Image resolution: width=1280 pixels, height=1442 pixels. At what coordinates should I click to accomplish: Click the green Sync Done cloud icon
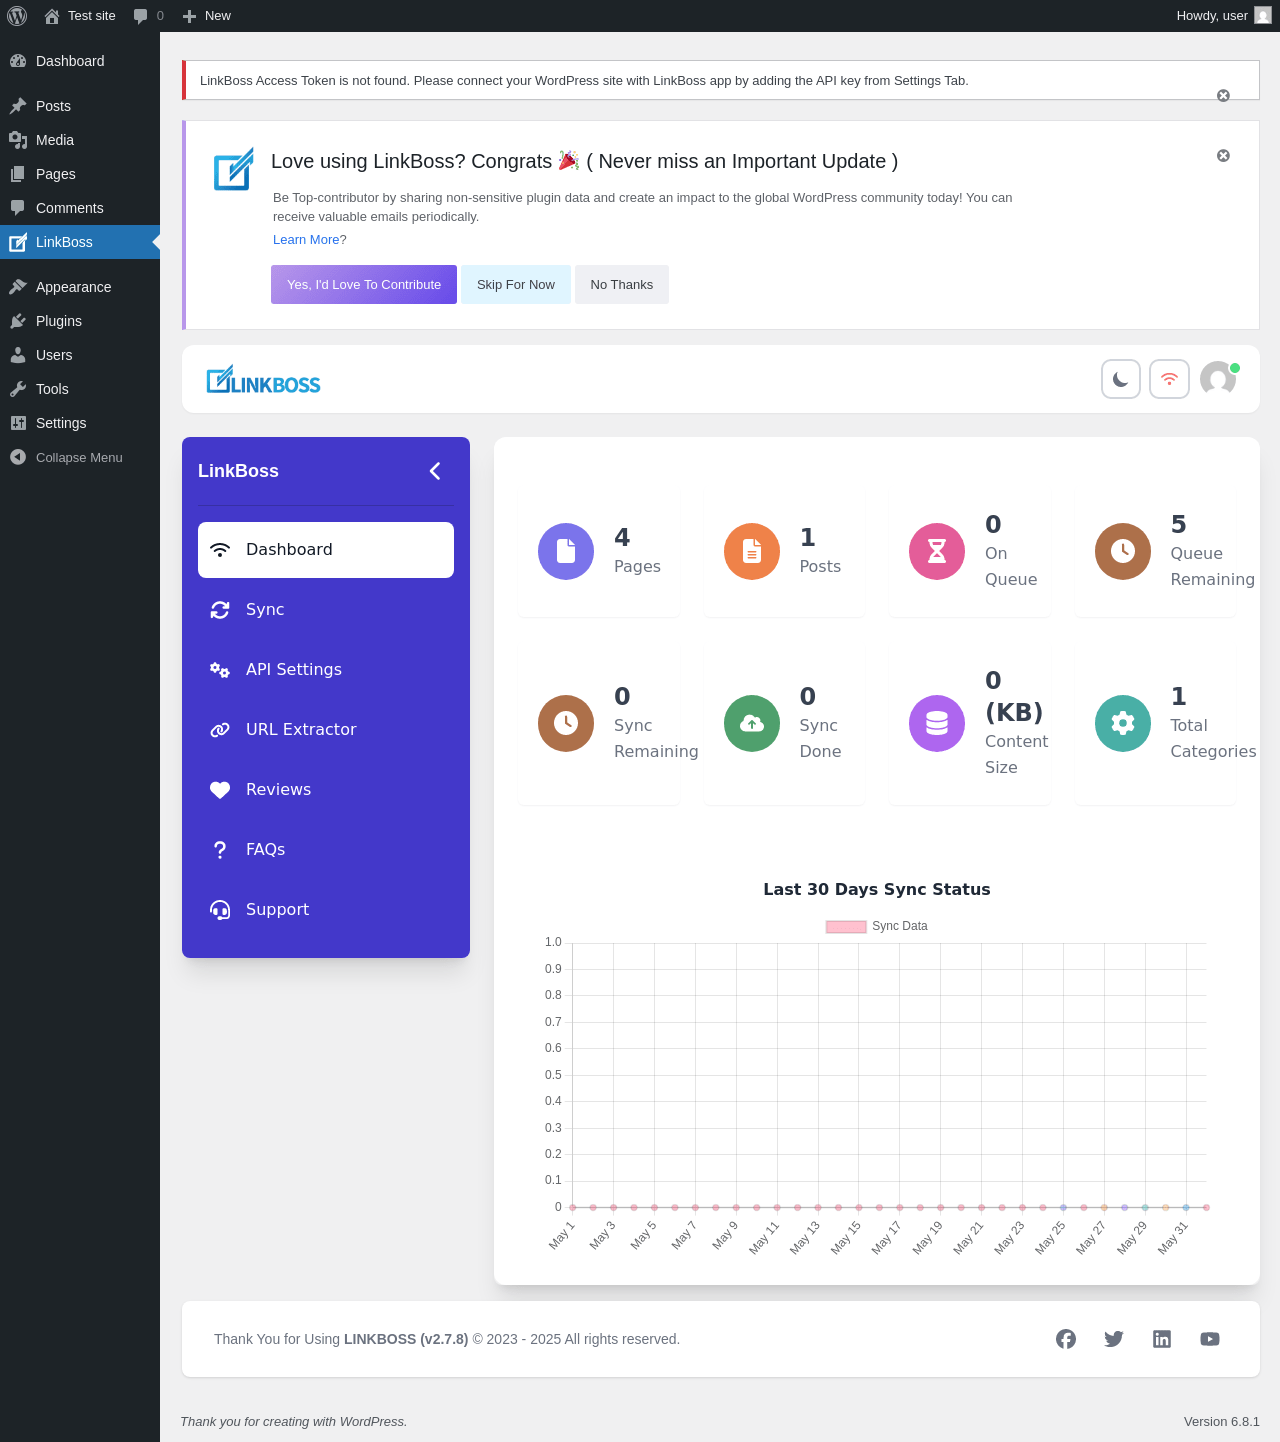752,723
